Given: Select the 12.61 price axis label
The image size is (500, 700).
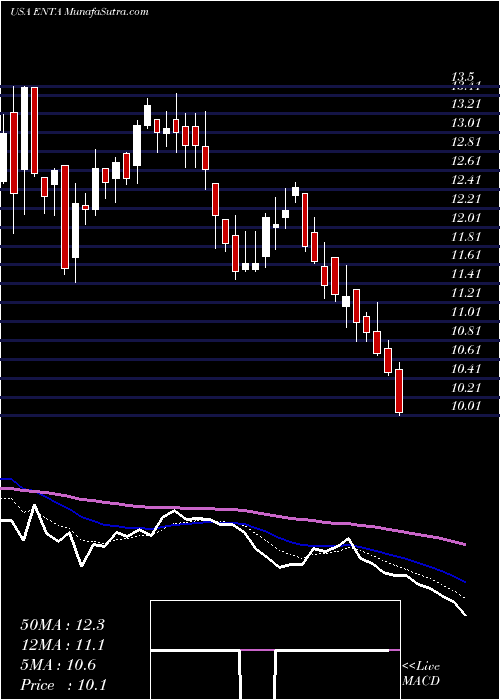Looking at the screenshot, I should [467, 161].
